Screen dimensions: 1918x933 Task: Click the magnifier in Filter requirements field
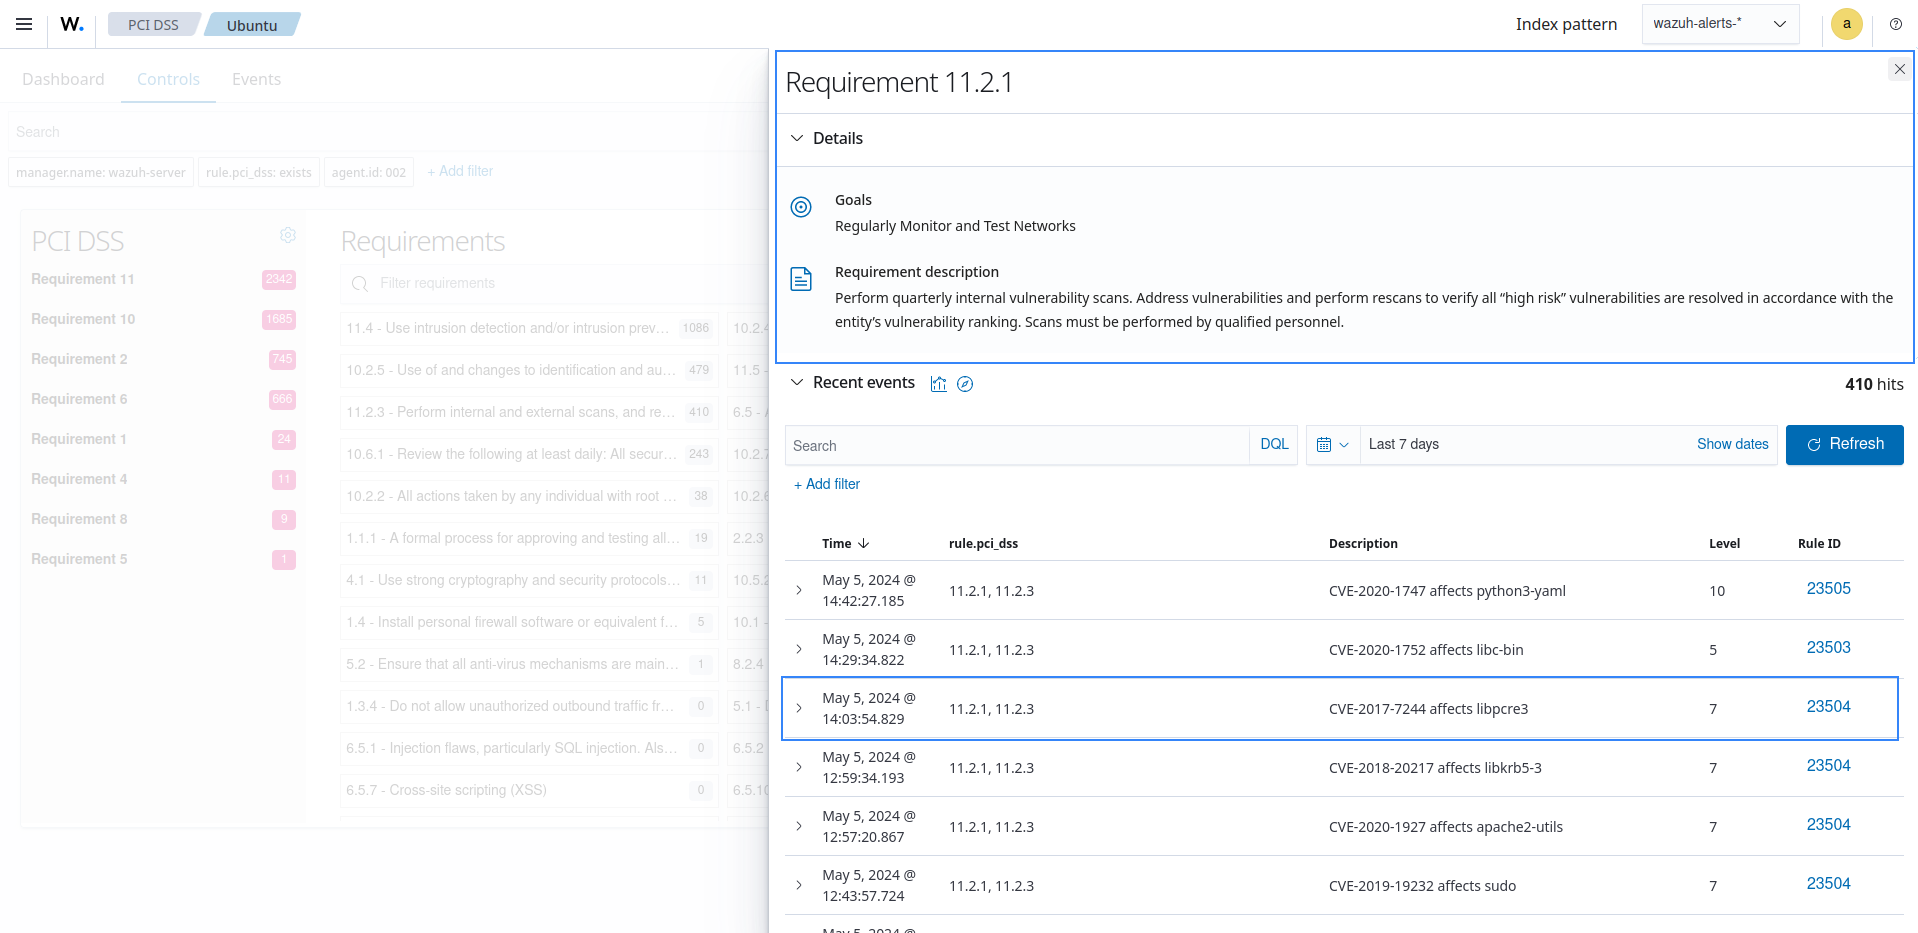click(x=359, y=284)
